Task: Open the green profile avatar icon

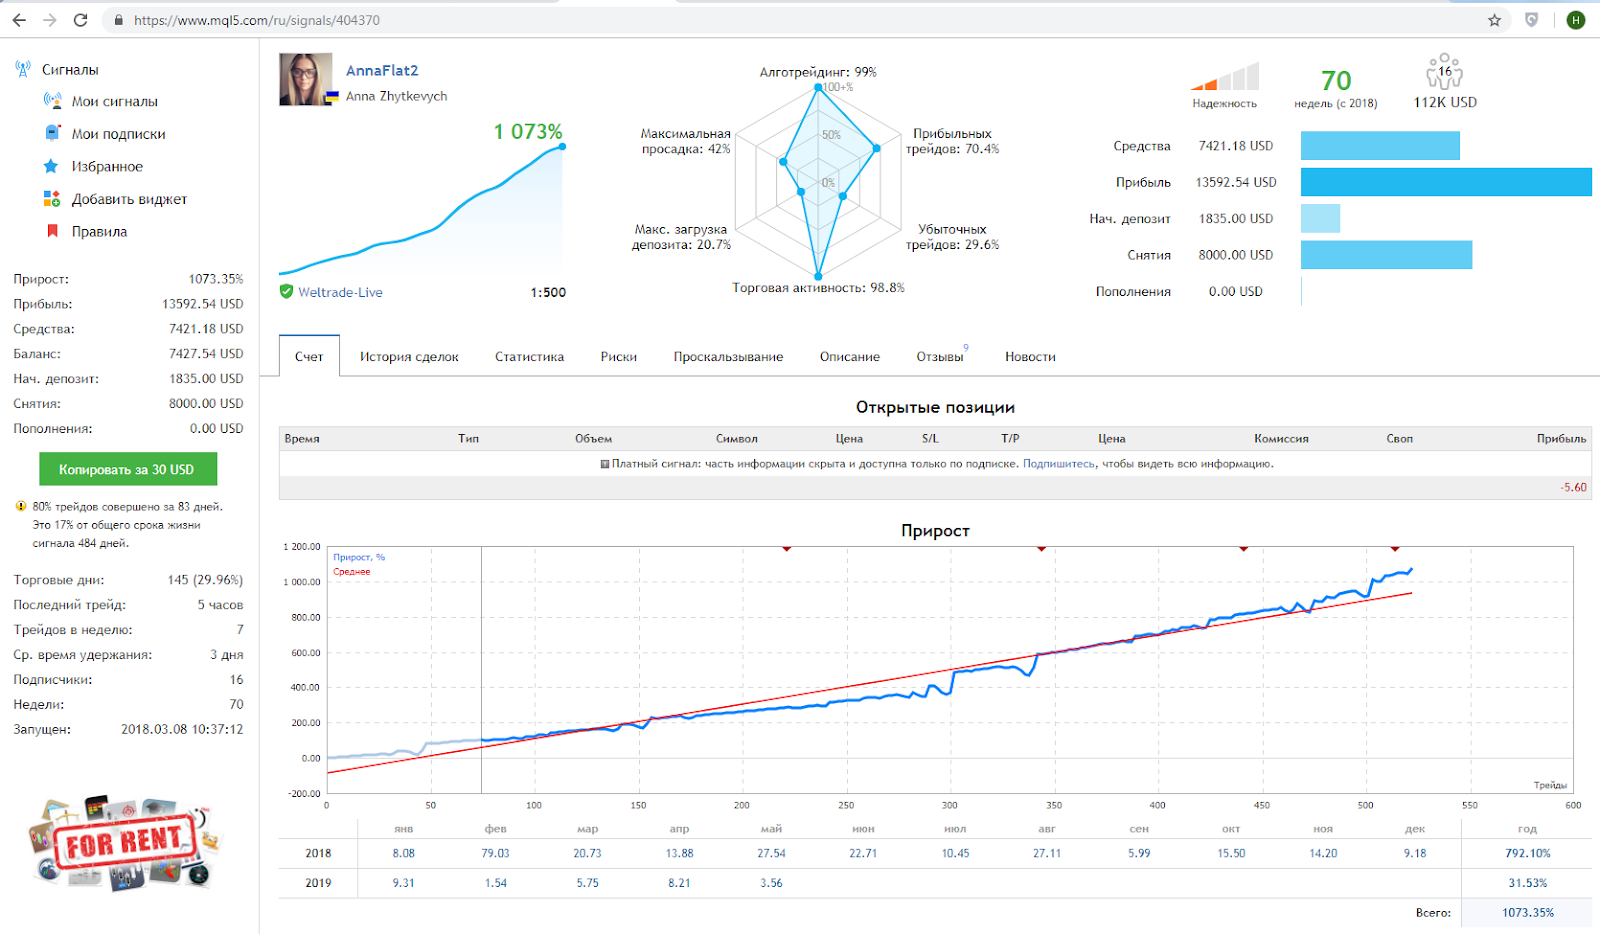Action: pos(1576,20)
